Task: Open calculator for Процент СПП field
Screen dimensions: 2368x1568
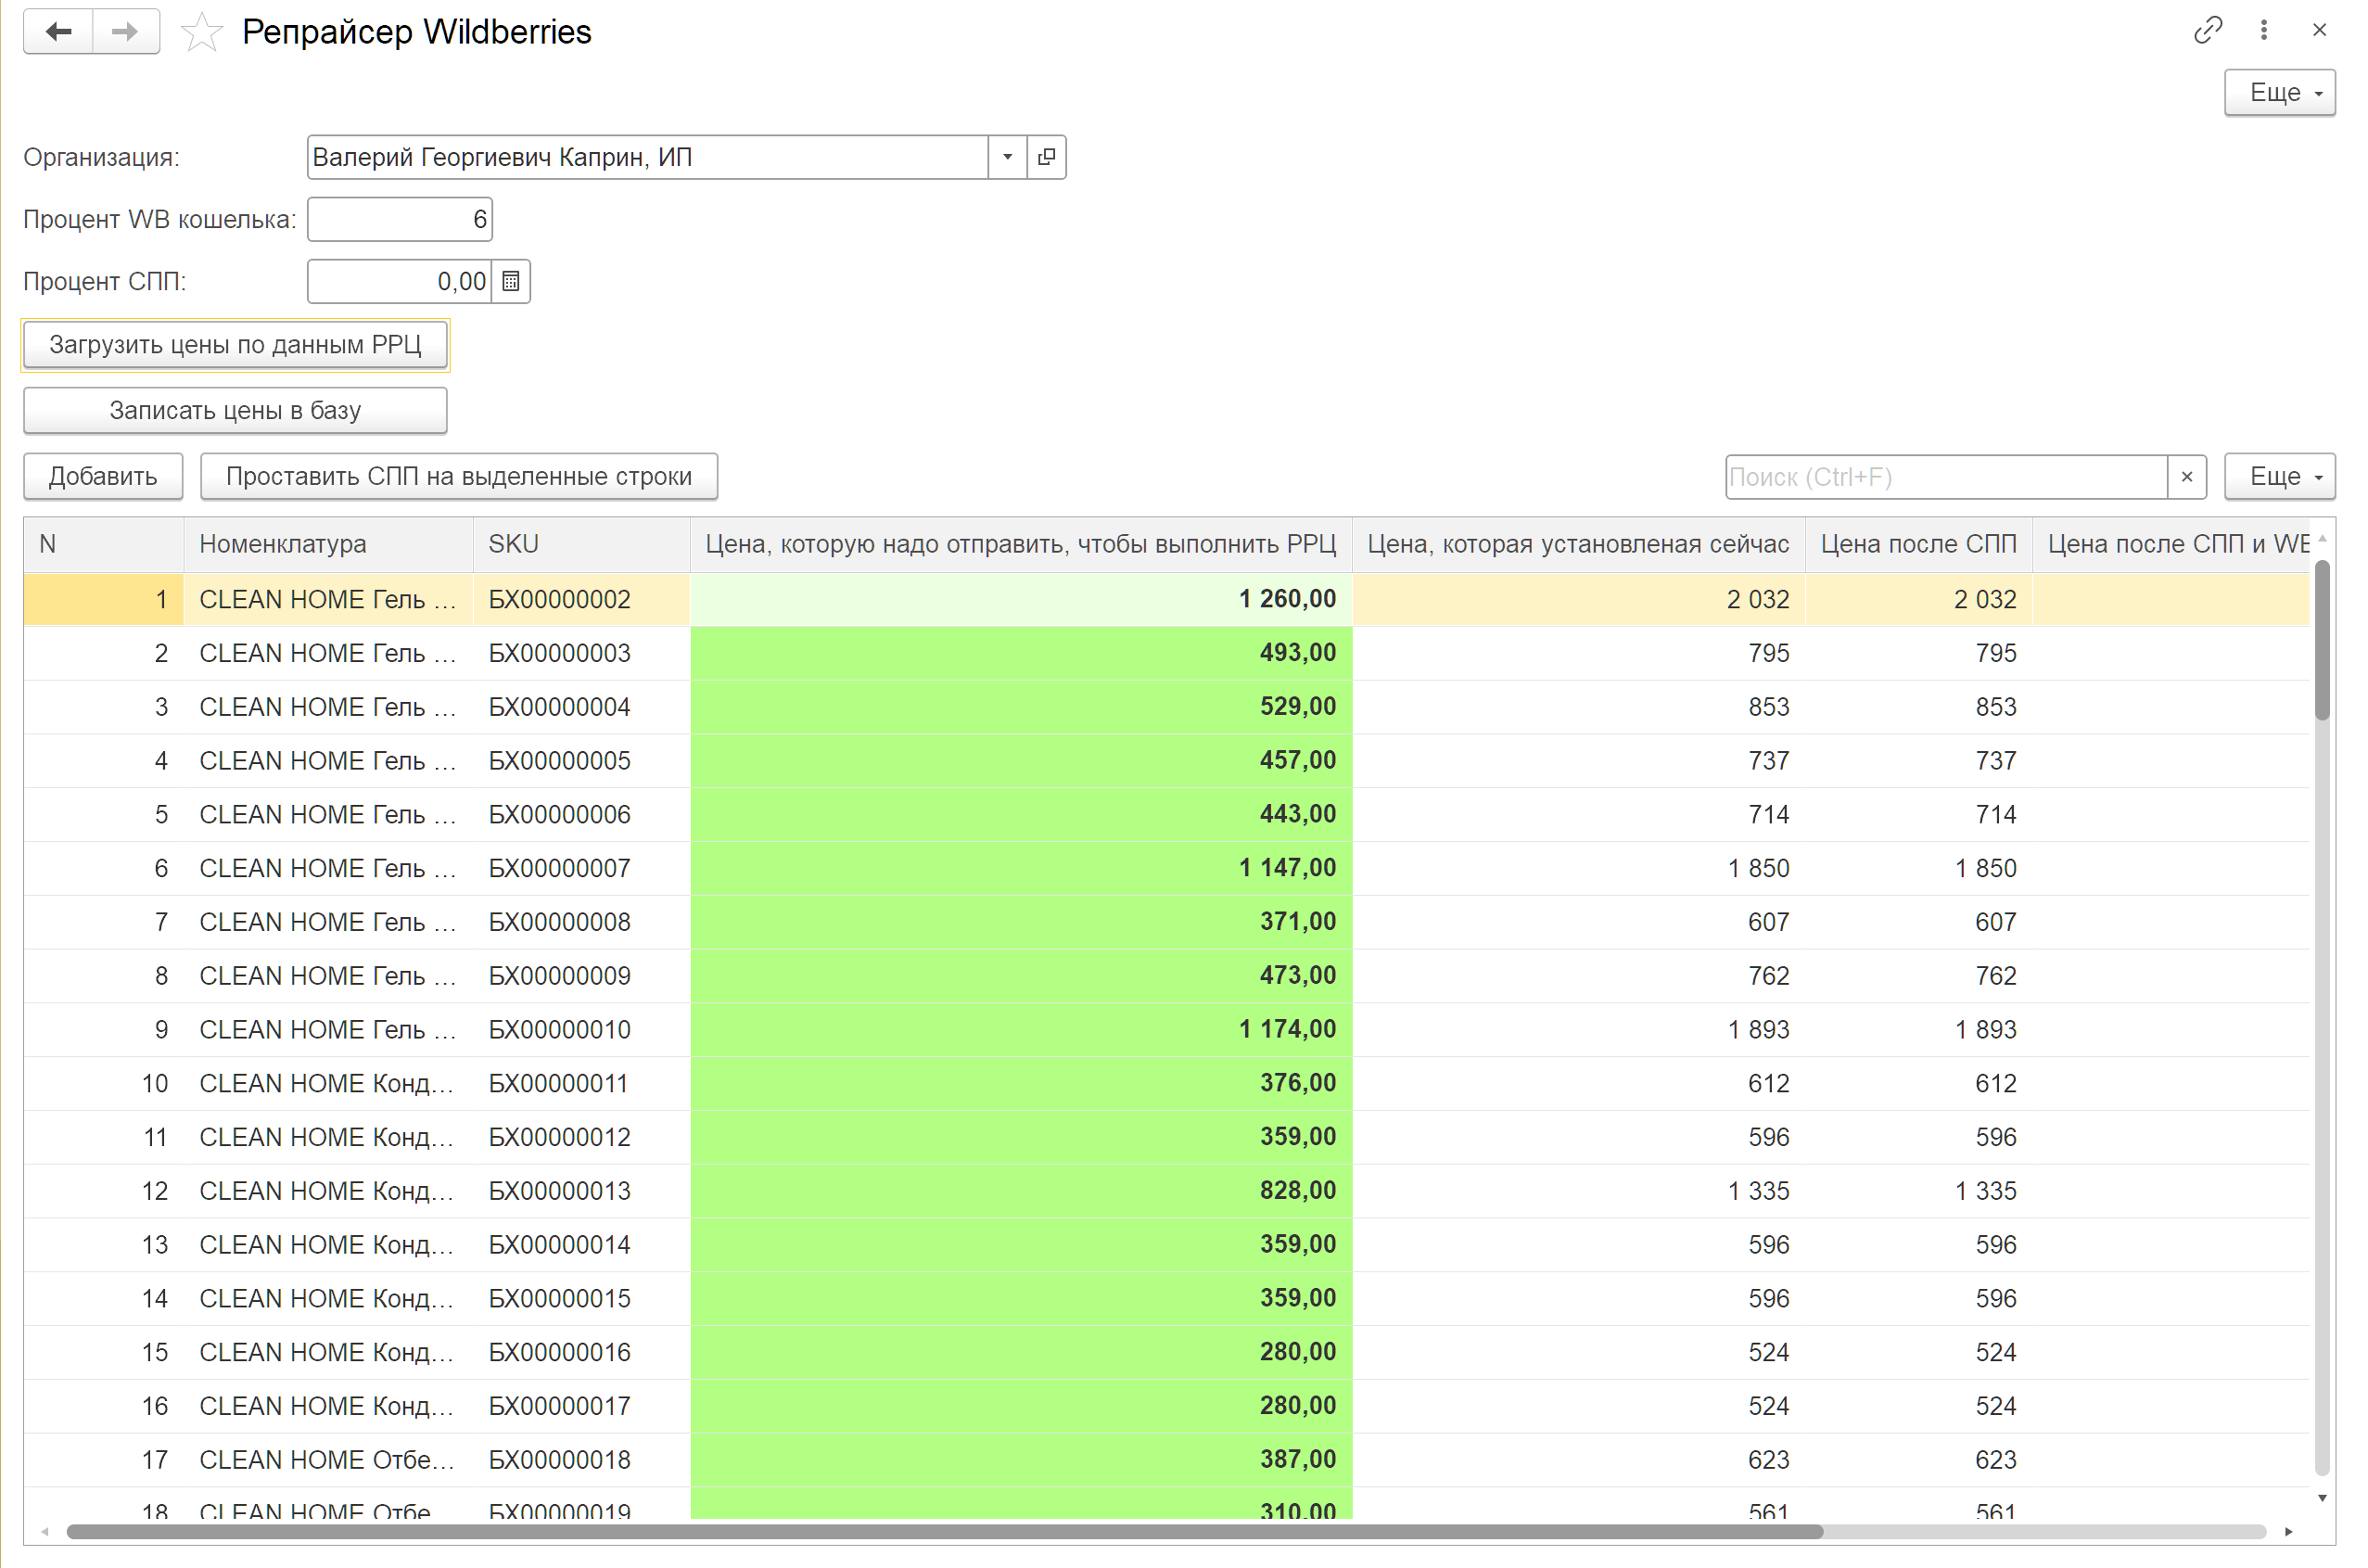Action: pyautogui.click(x=511, y=281)
